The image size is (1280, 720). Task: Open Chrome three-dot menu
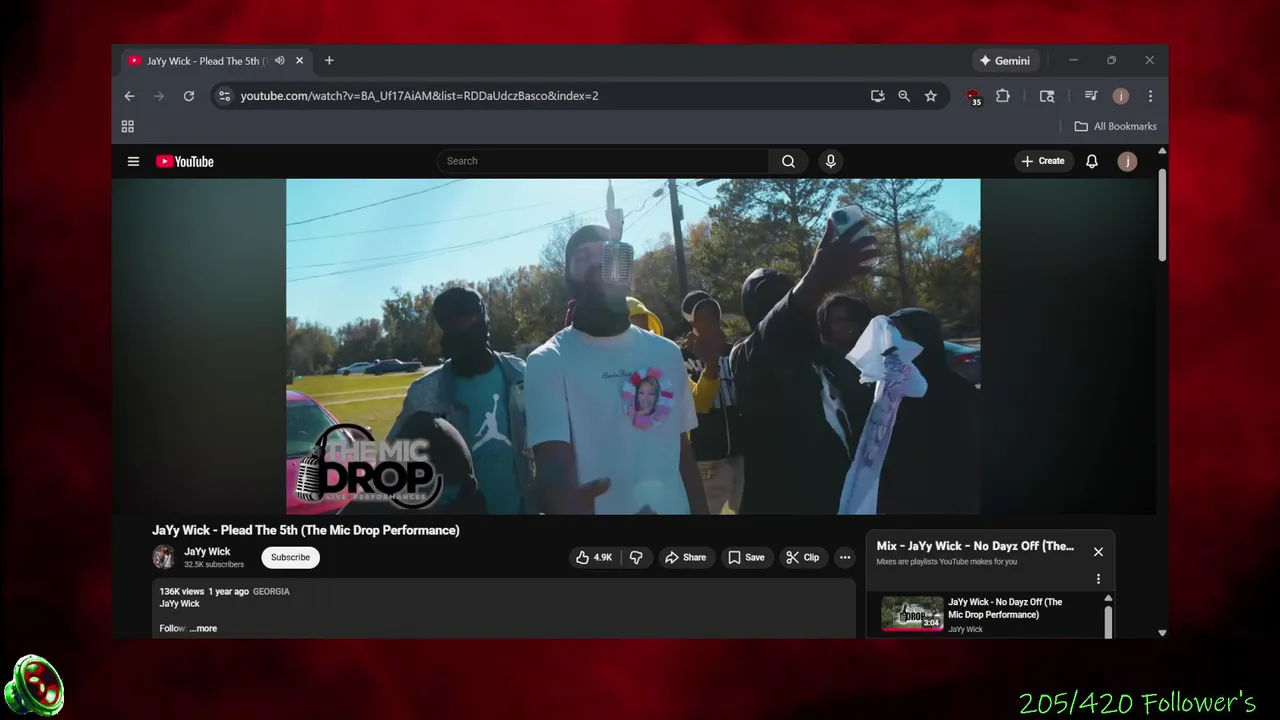pos(1150,96)
